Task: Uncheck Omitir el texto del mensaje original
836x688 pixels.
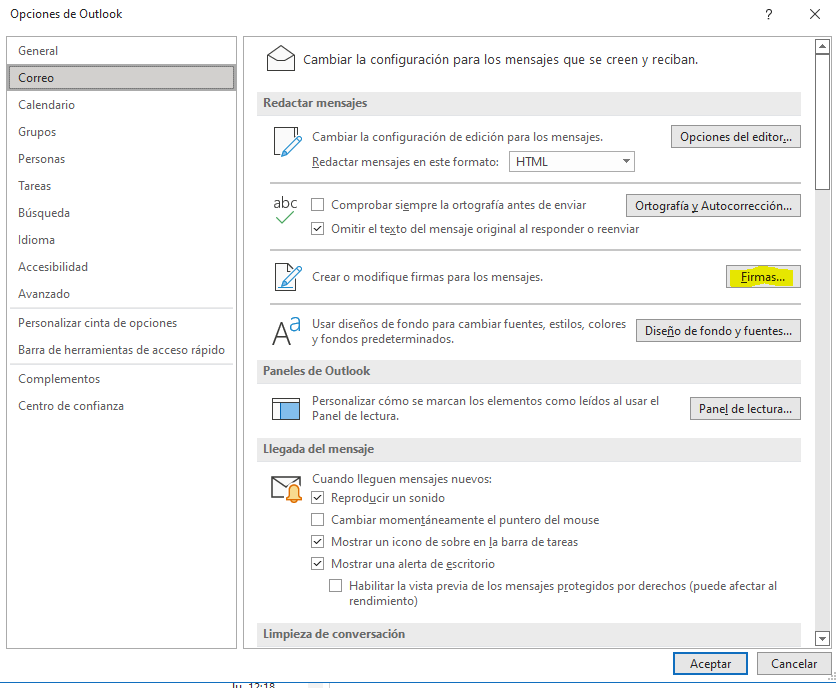Action: pos(318,229)
